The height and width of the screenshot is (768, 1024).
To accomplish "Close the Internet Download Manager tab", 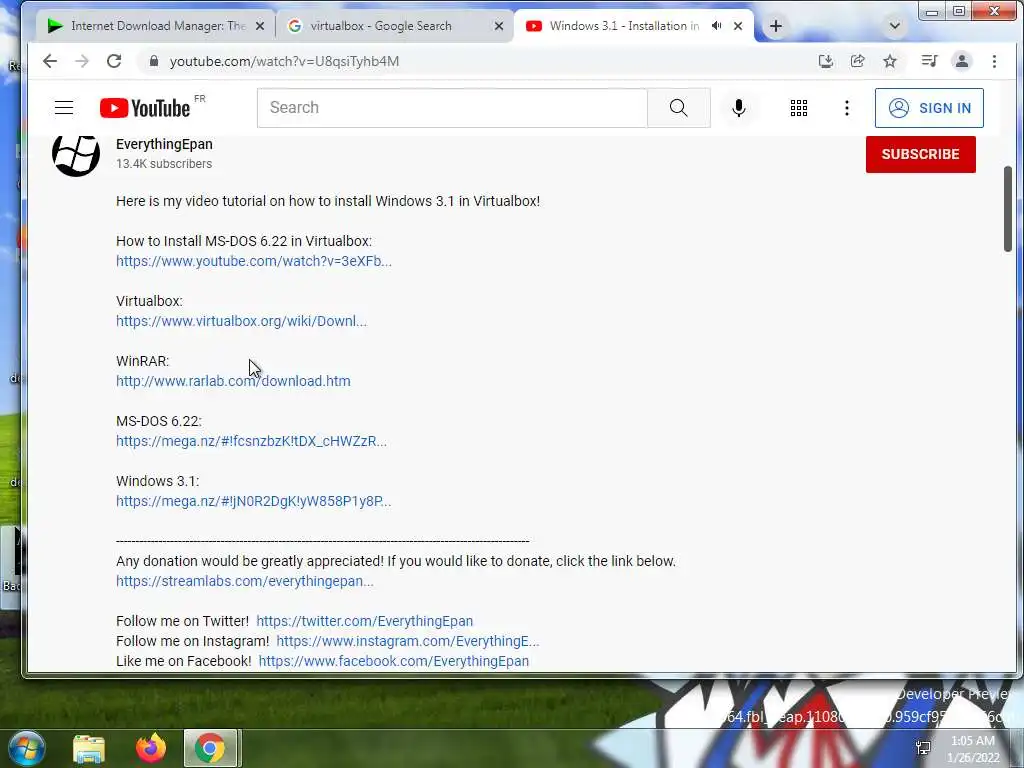I will tap(260, 26).
